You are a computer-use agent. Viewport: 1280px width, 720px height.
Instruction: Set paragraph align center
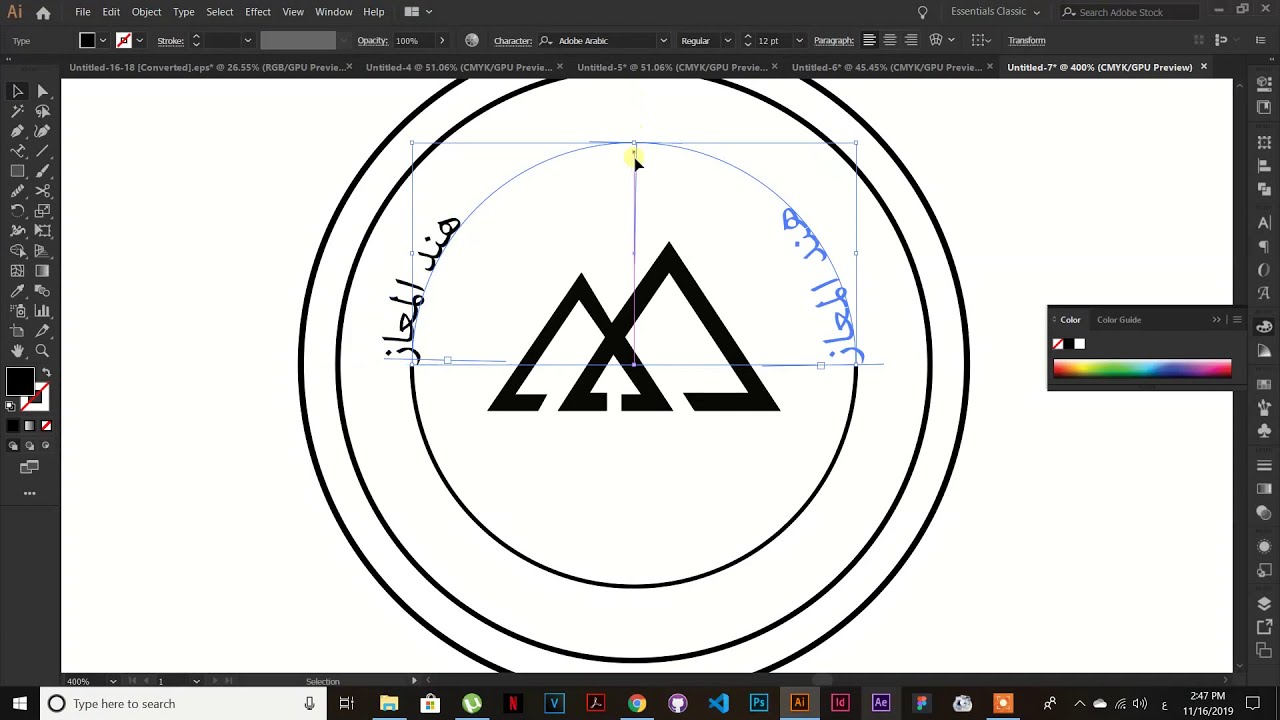click(x=890, y=40)
